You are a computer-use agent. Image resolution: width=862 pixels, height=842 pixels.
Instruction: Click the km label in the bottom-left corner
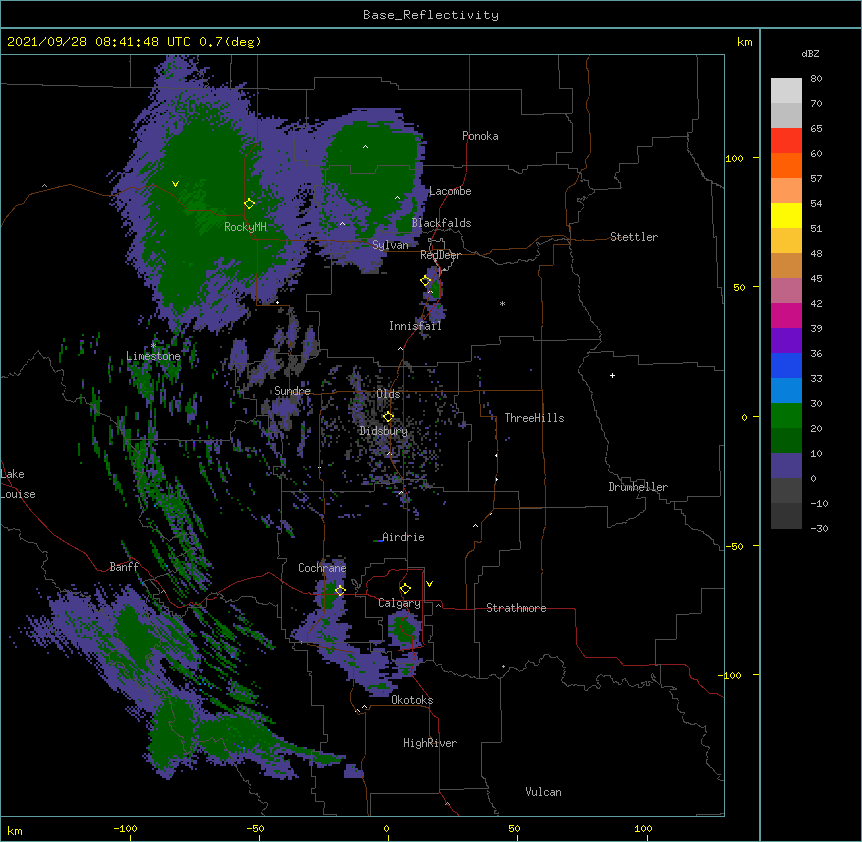point(15,830)
